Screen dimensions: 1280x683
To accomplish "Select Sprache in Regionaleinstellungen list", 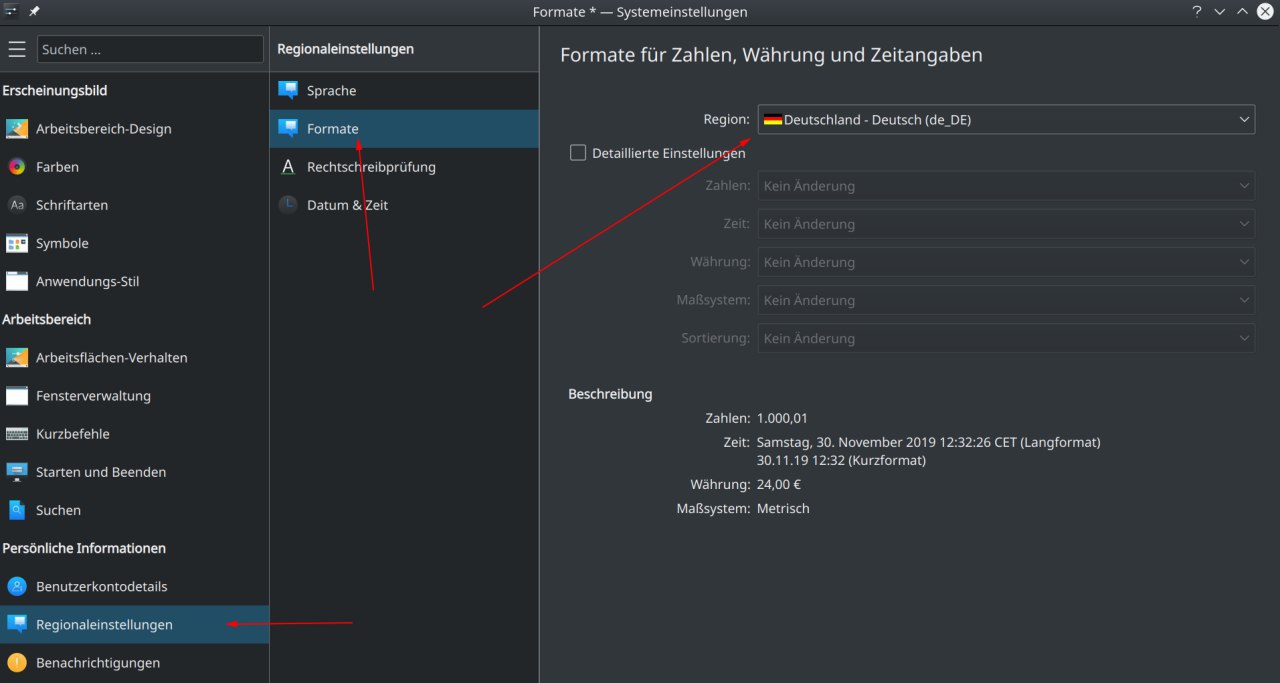I will [331, 91].
